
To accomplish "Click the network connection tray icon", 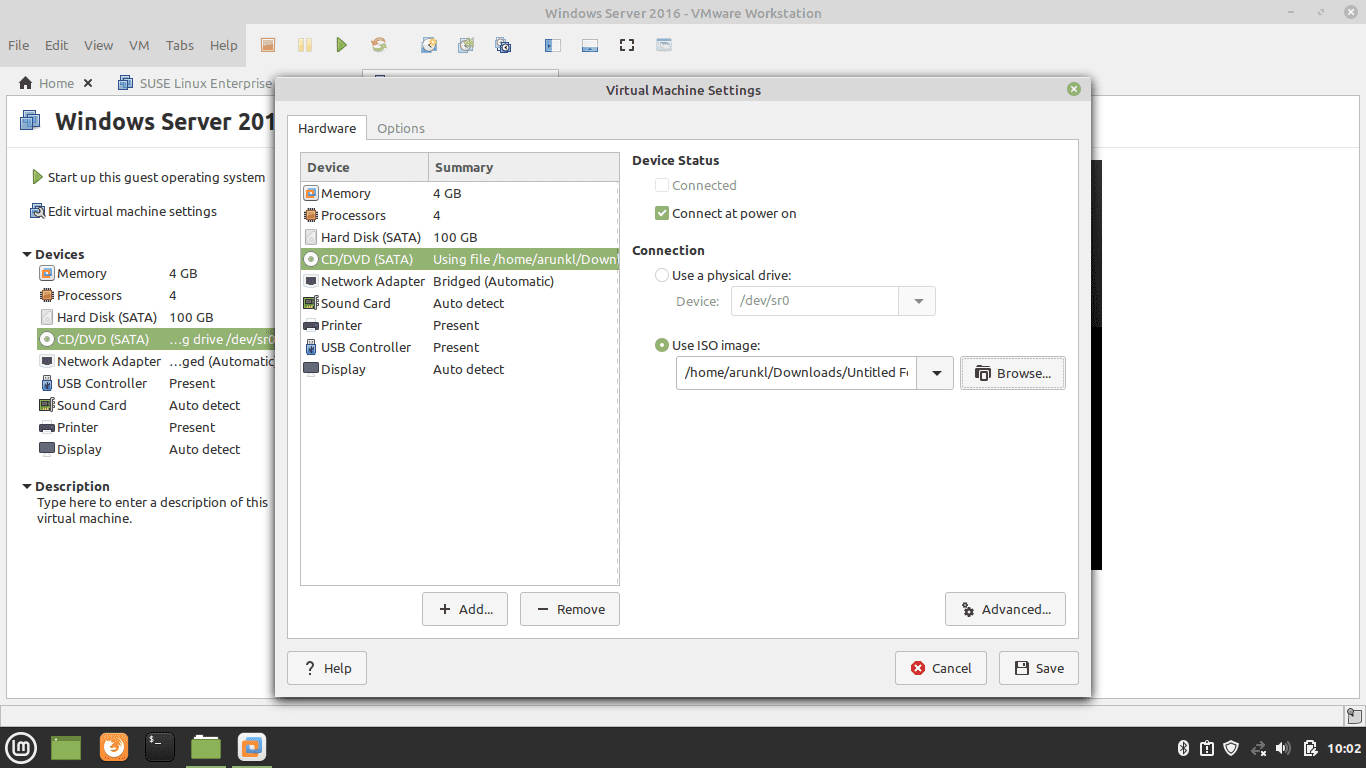I will [x=1258, y=747].
